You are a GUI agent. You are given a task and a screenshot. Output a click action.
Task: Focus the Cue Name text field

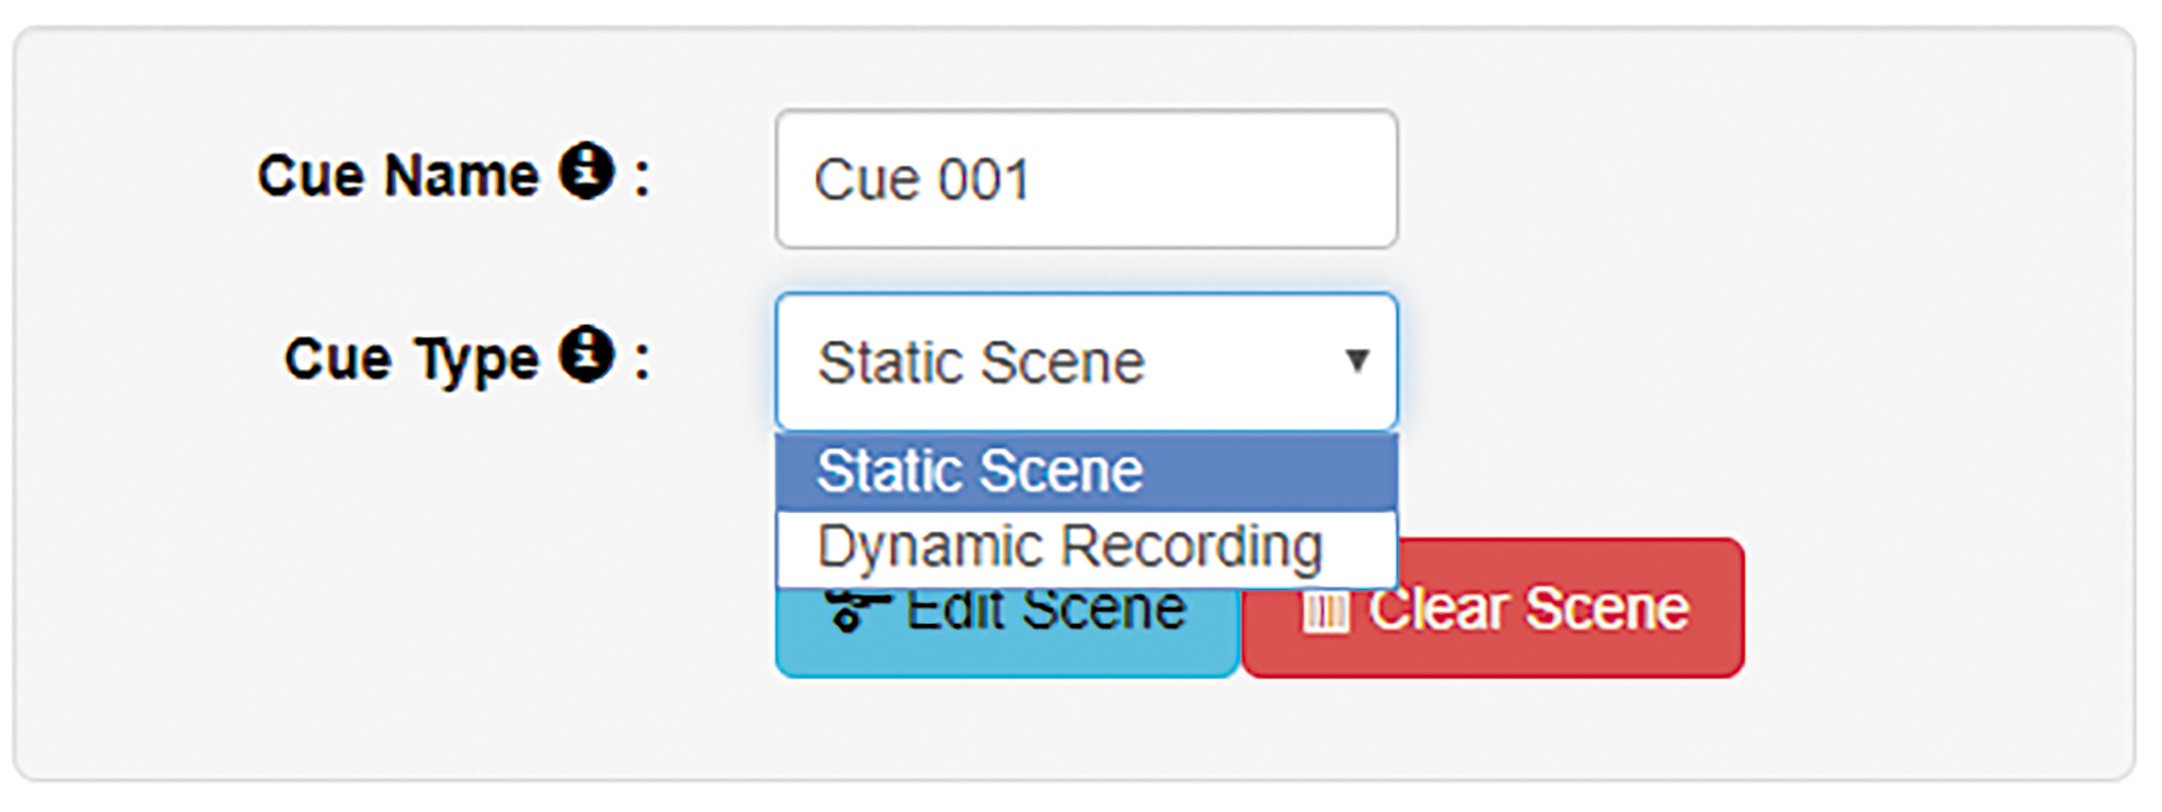[1087, 179]
